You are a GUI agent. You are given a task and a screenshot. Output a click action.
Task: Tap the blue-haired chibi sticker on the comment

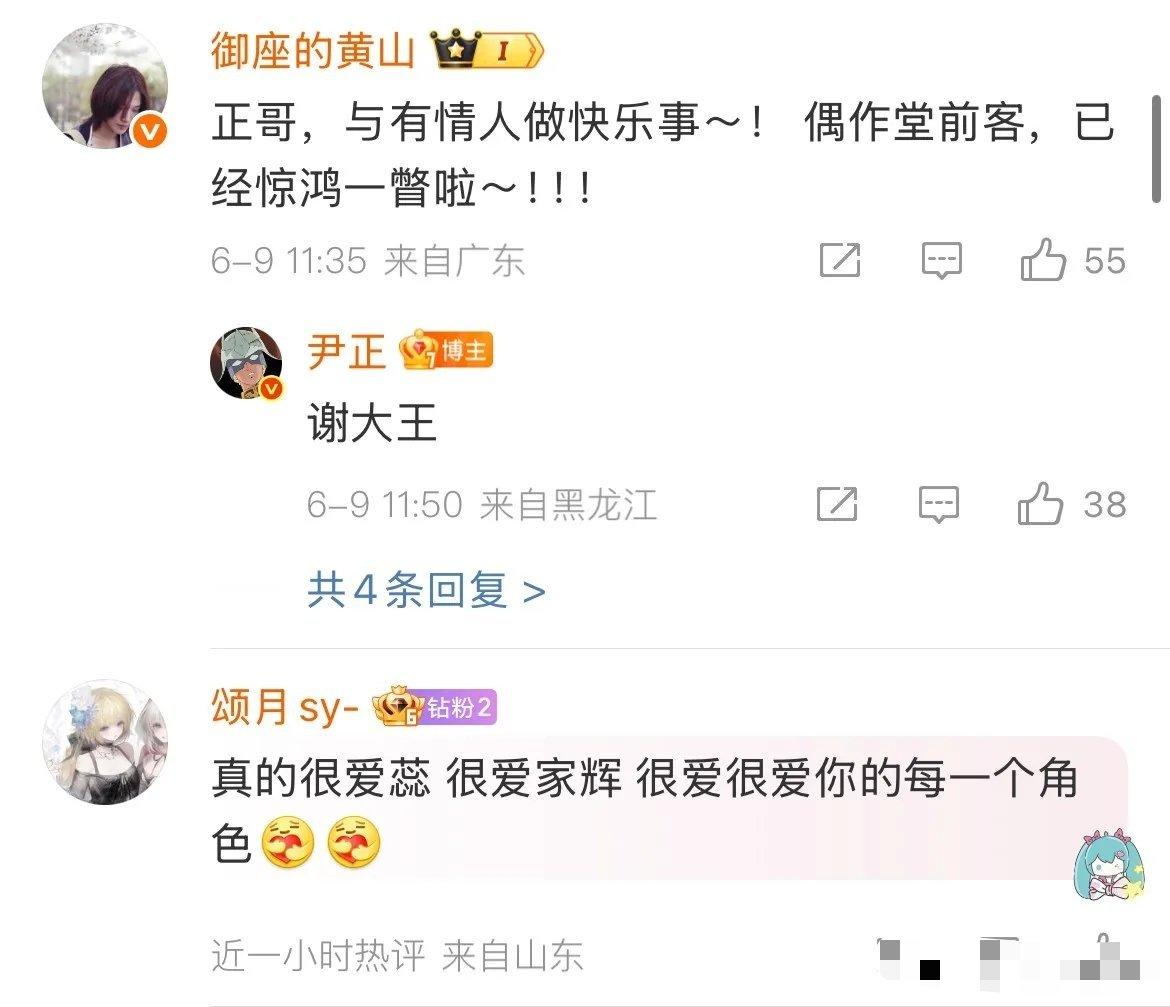click(1108, 864)
